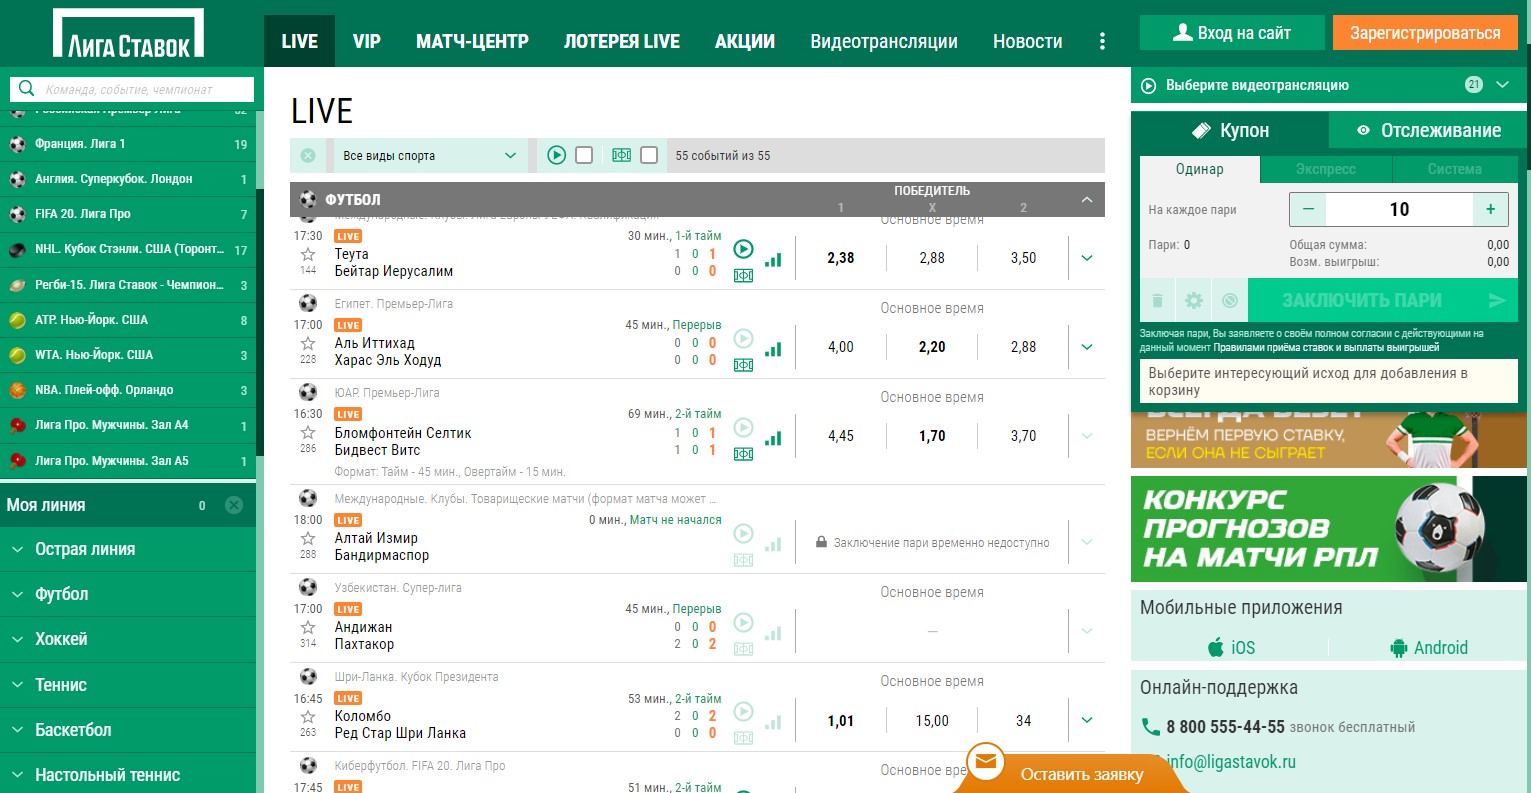Open the video stream for the Теута match

(x=743, y=249)
